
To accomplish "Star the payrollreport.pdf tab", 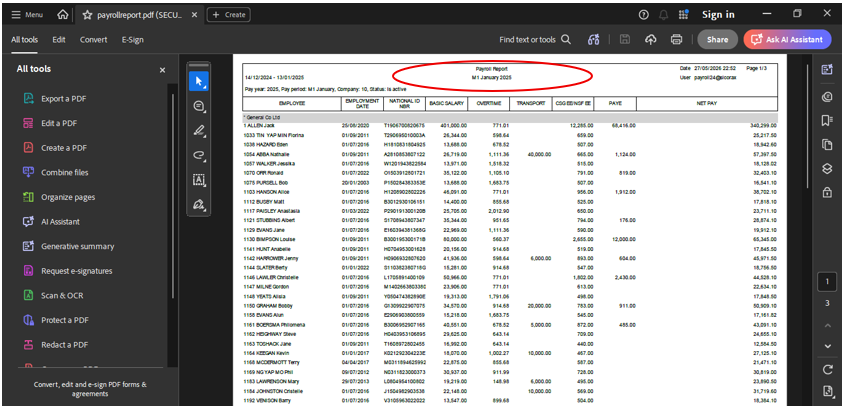I will pyautogui.click(x=87, y=15).
